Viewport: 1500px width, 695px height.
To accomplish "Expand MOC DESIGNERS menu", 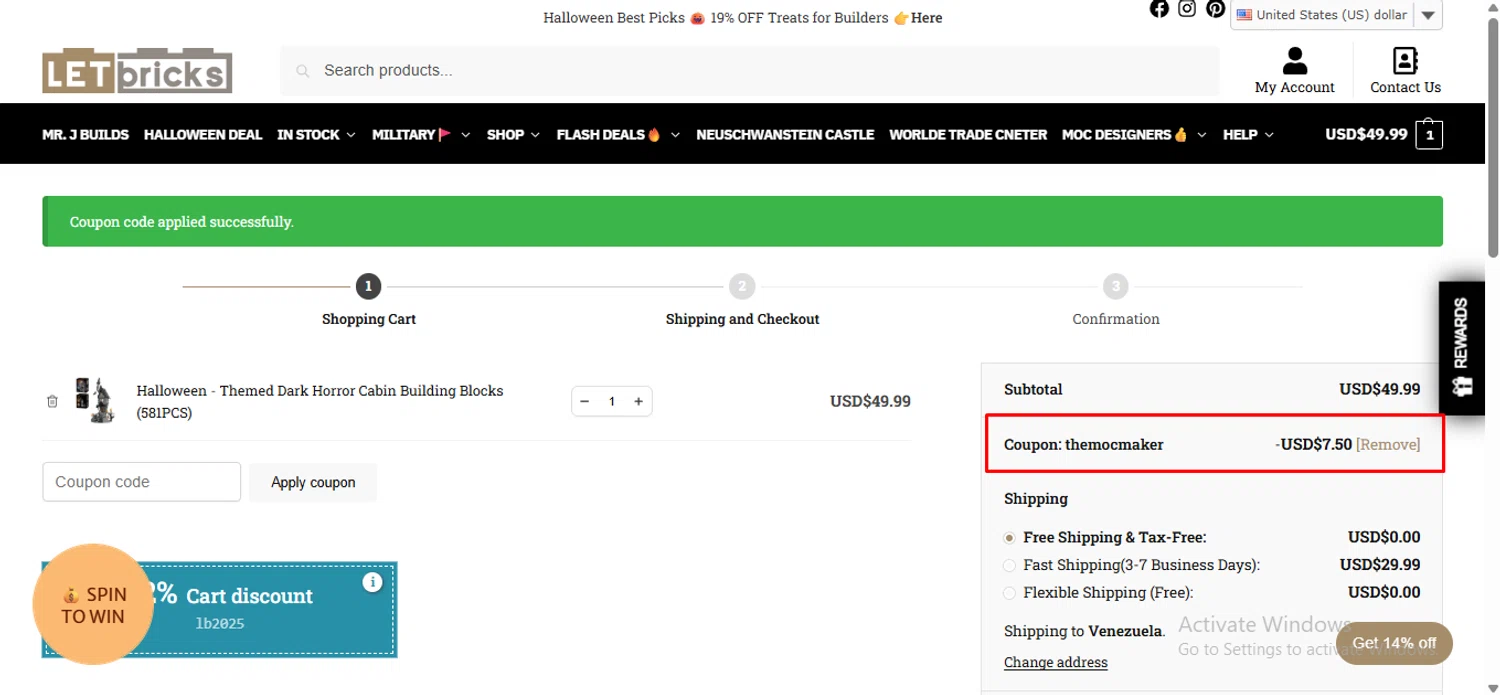I will (1134, 134).
